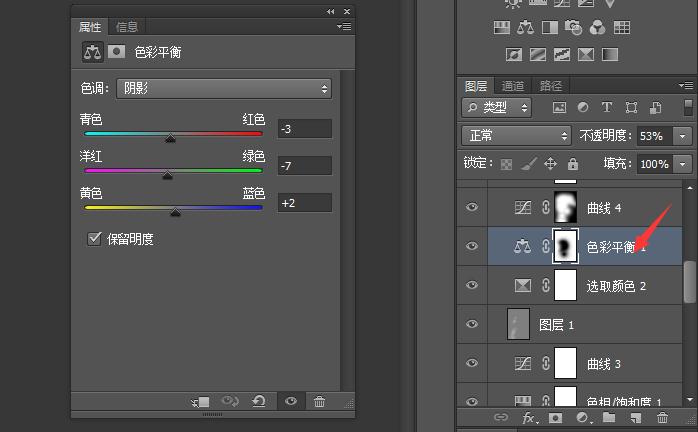Add a Gradient Map adjustment layer
Screen dimensions: 698x432
click(610, 55)
